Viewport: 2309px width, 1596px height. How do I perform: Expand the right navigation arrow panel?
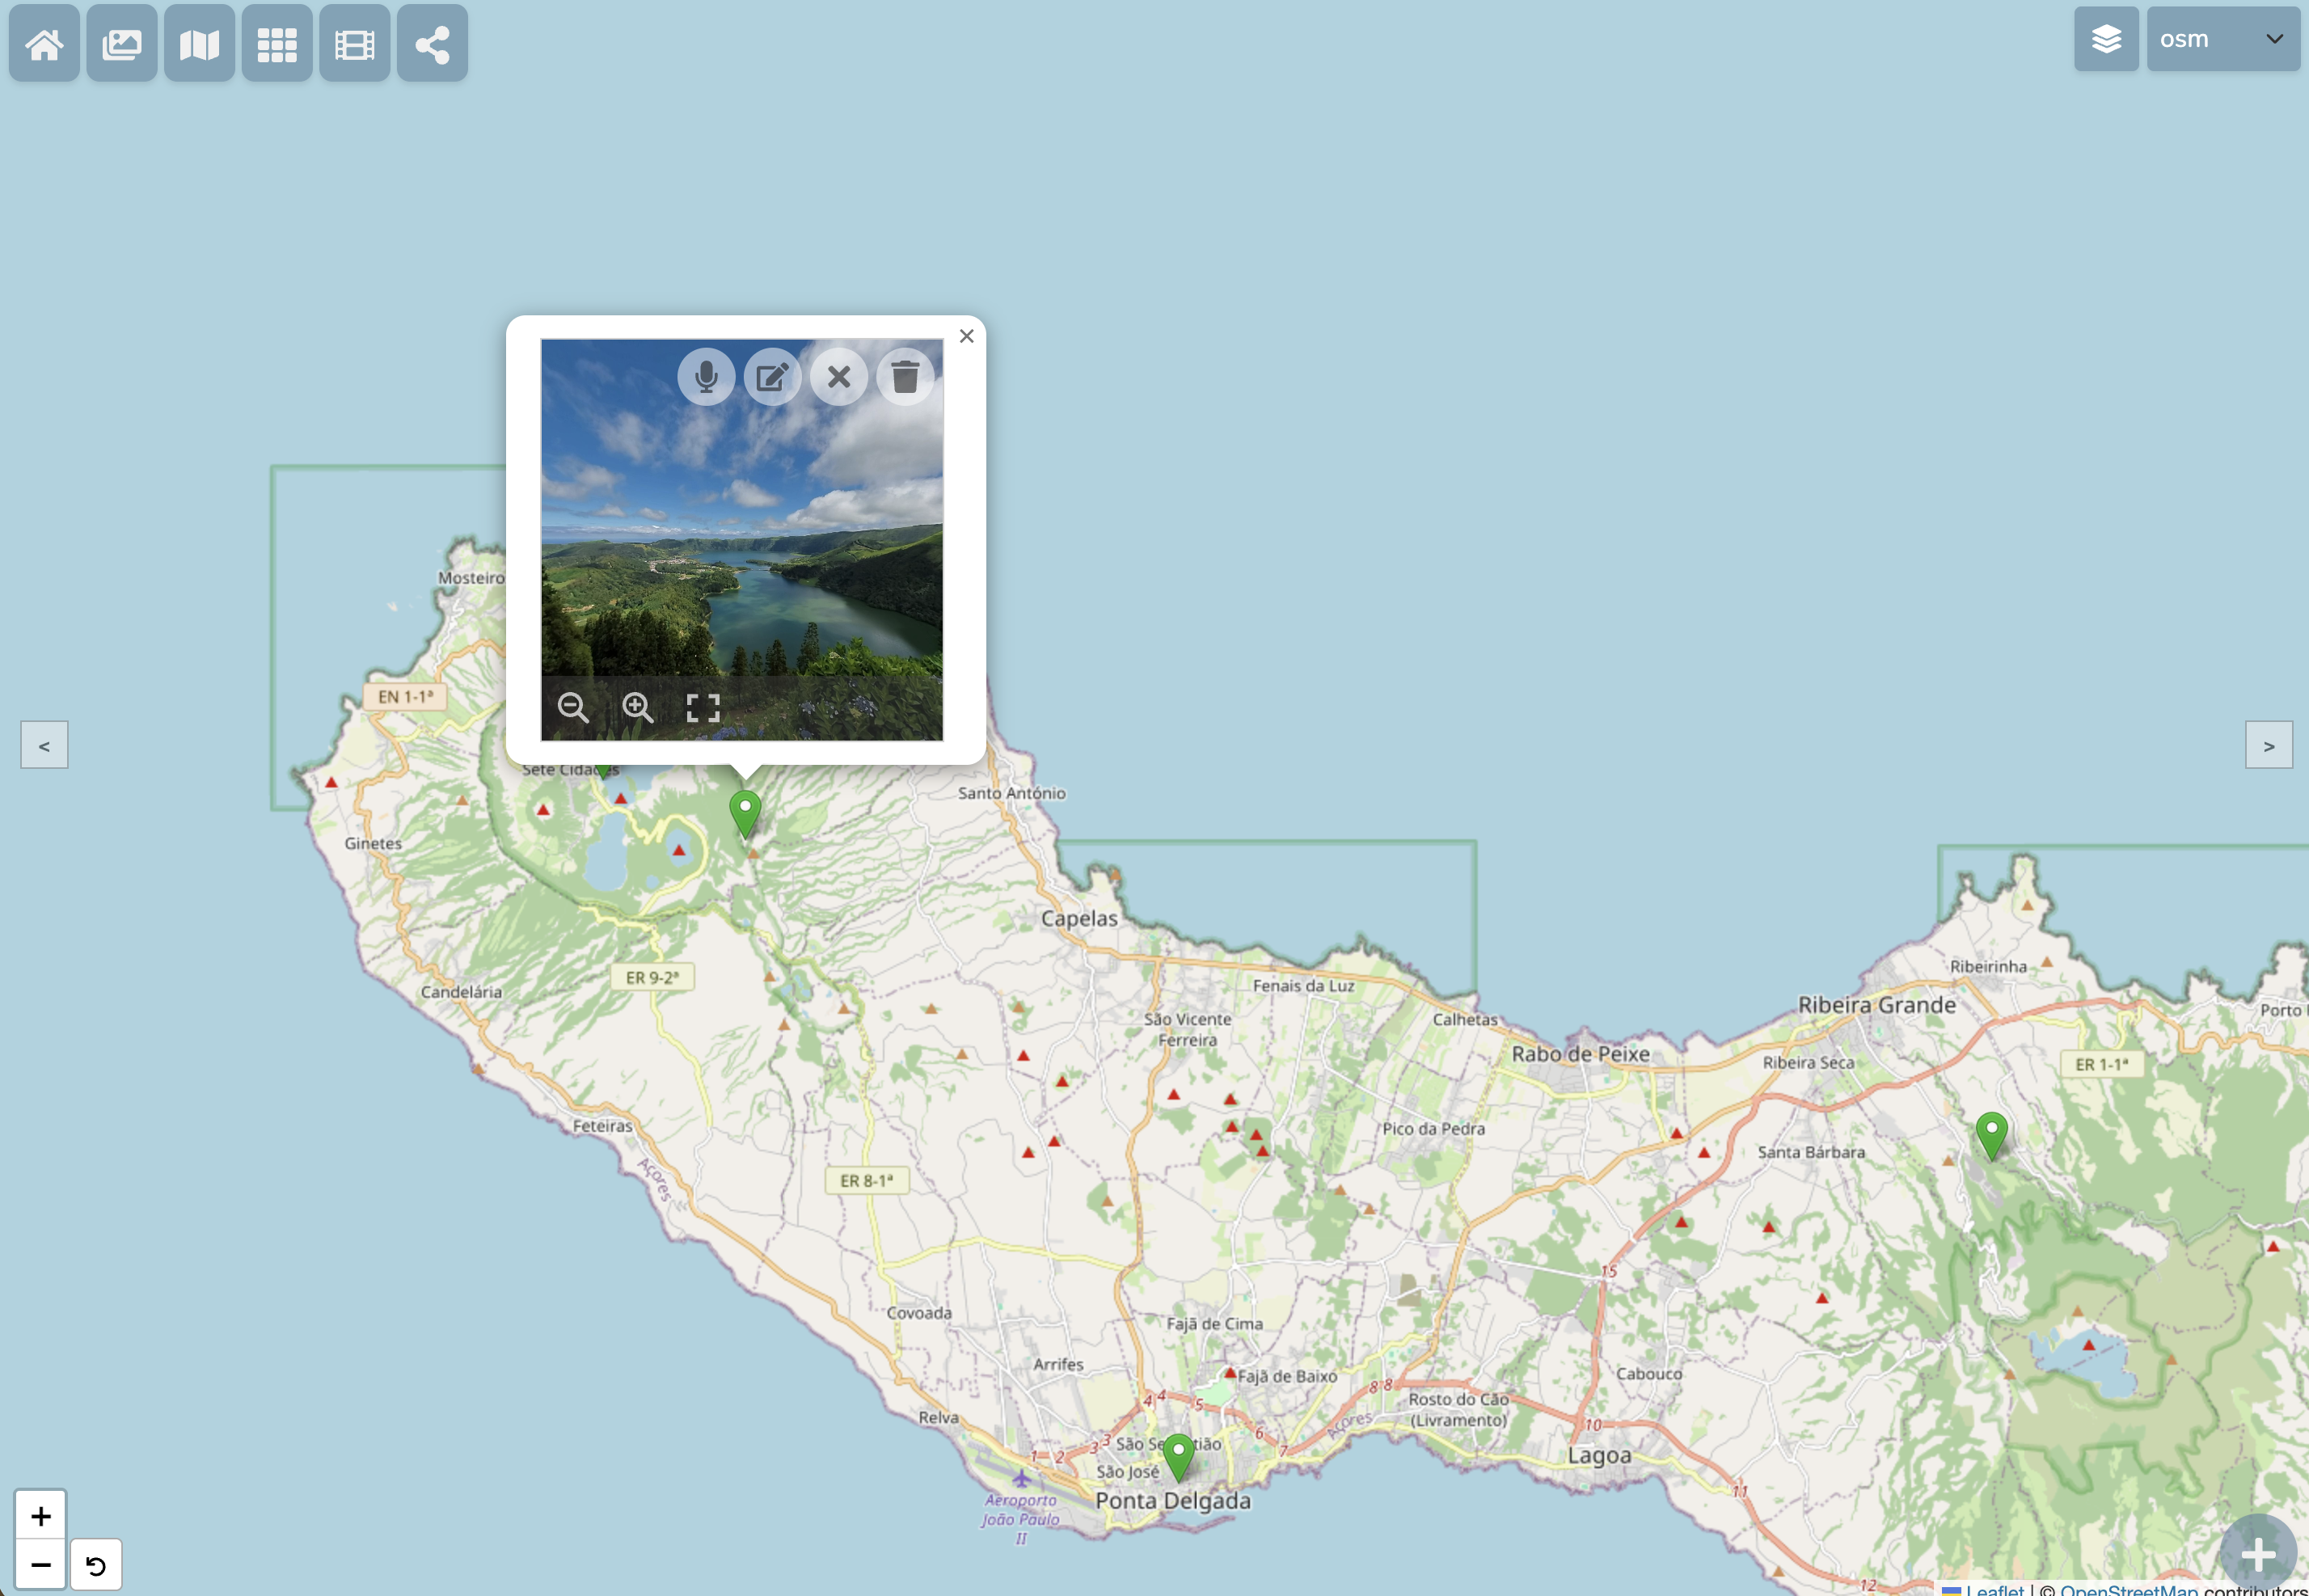(x=2268, y=744)
